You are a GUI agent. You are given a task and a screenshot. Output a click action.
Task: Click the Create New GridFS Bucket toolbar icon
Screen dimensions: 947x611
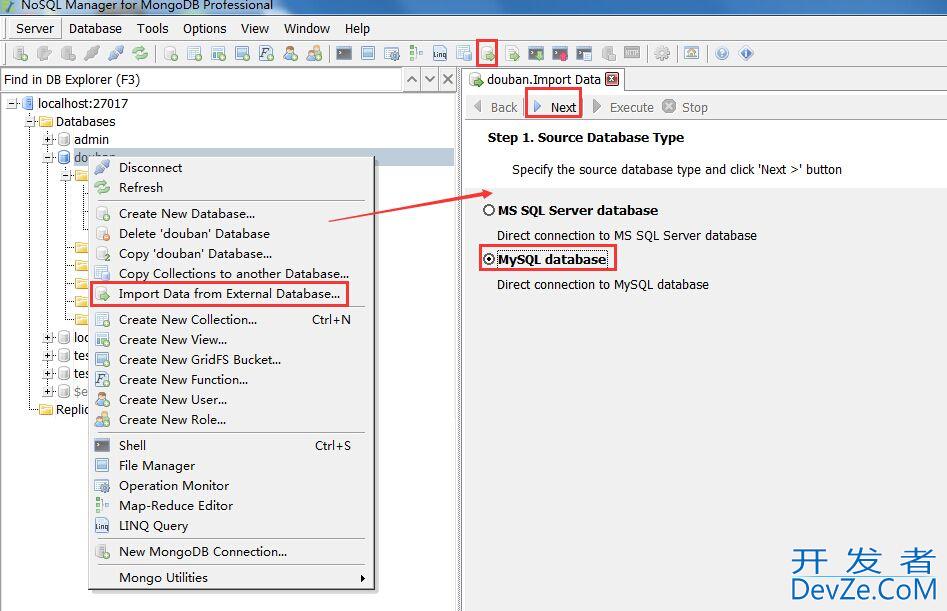coord(243,54)
